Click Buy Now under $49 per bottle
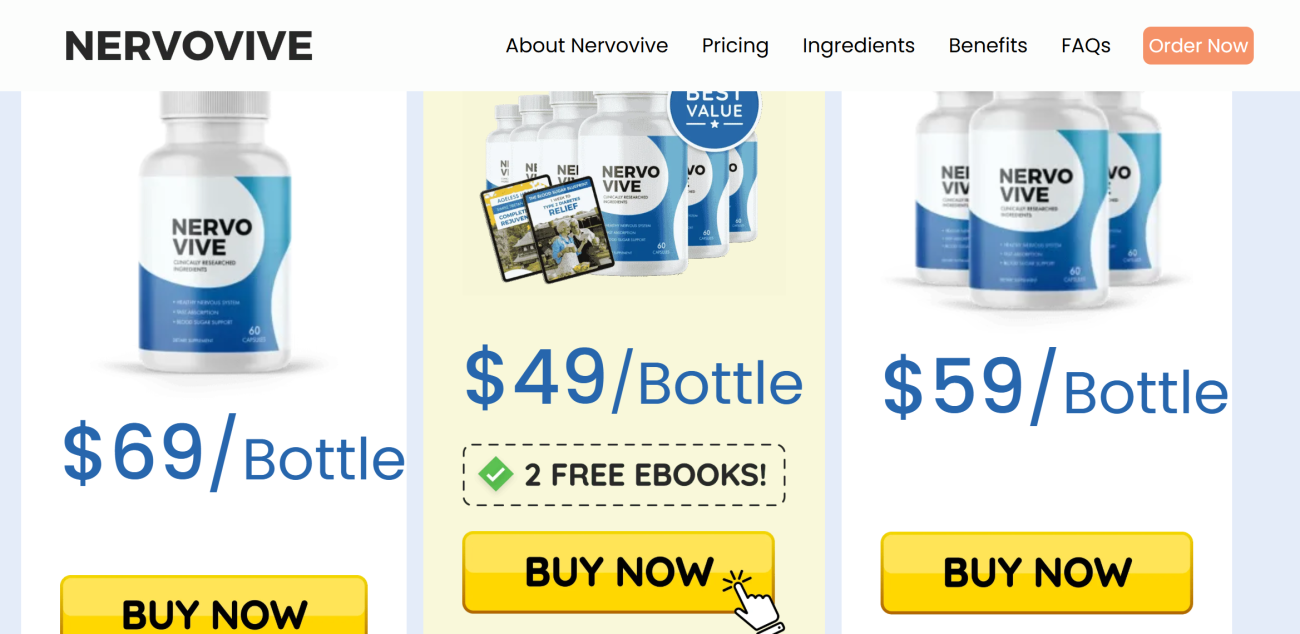 point(618,572)
